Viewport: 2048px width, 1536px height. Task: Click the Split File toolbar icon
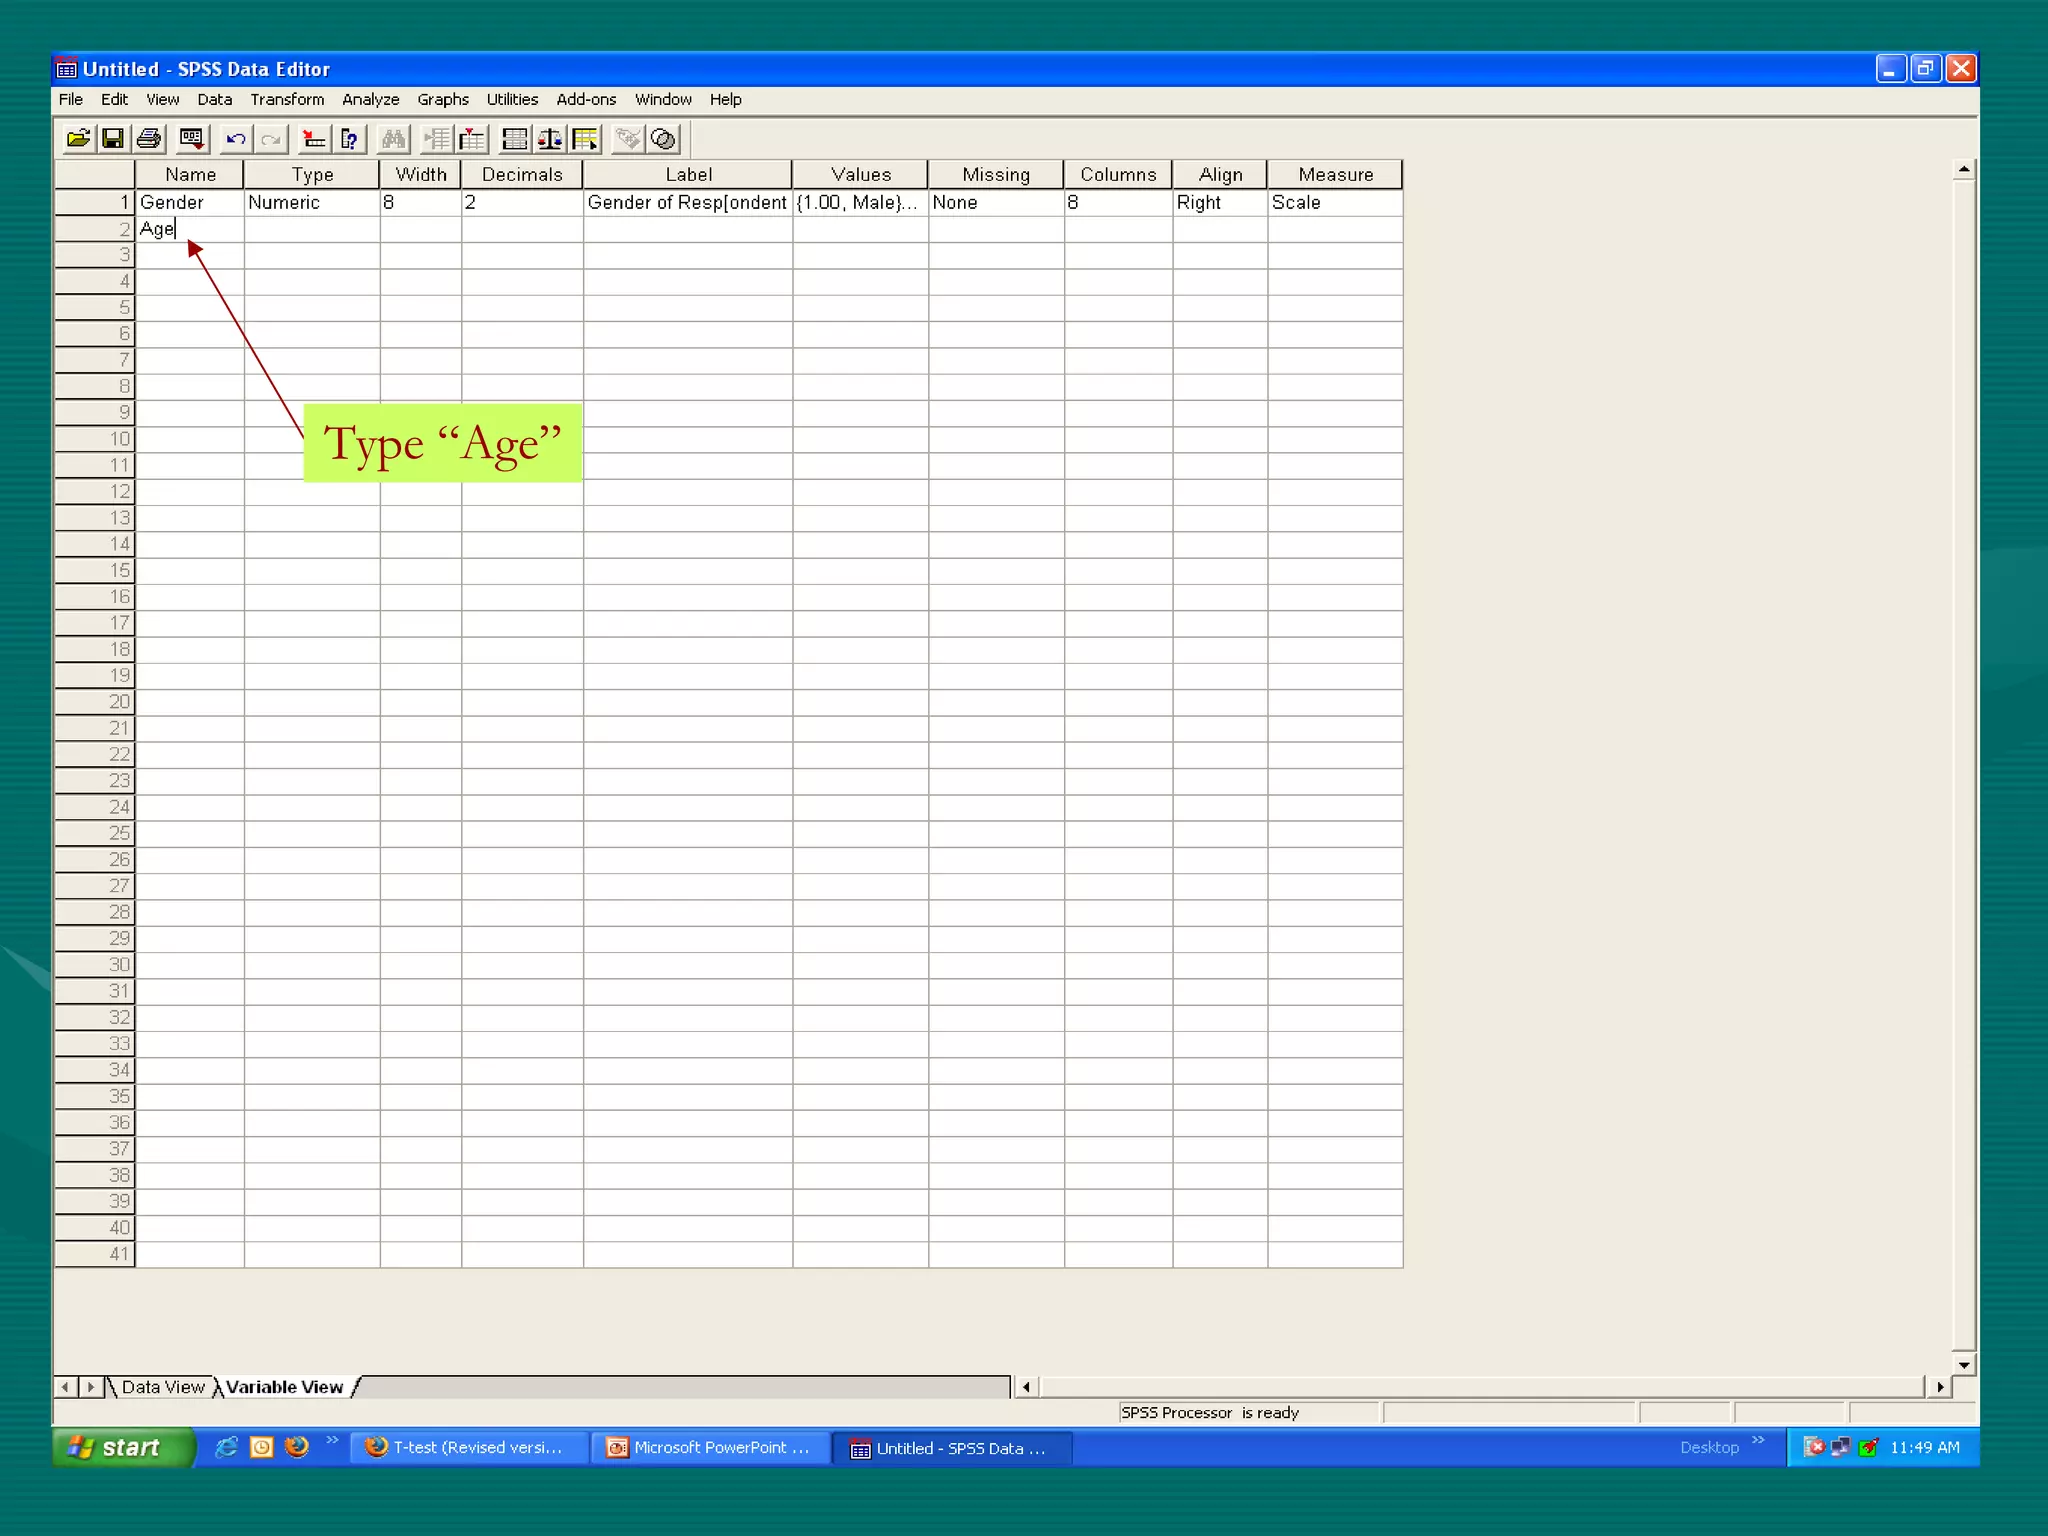(514, 139)
